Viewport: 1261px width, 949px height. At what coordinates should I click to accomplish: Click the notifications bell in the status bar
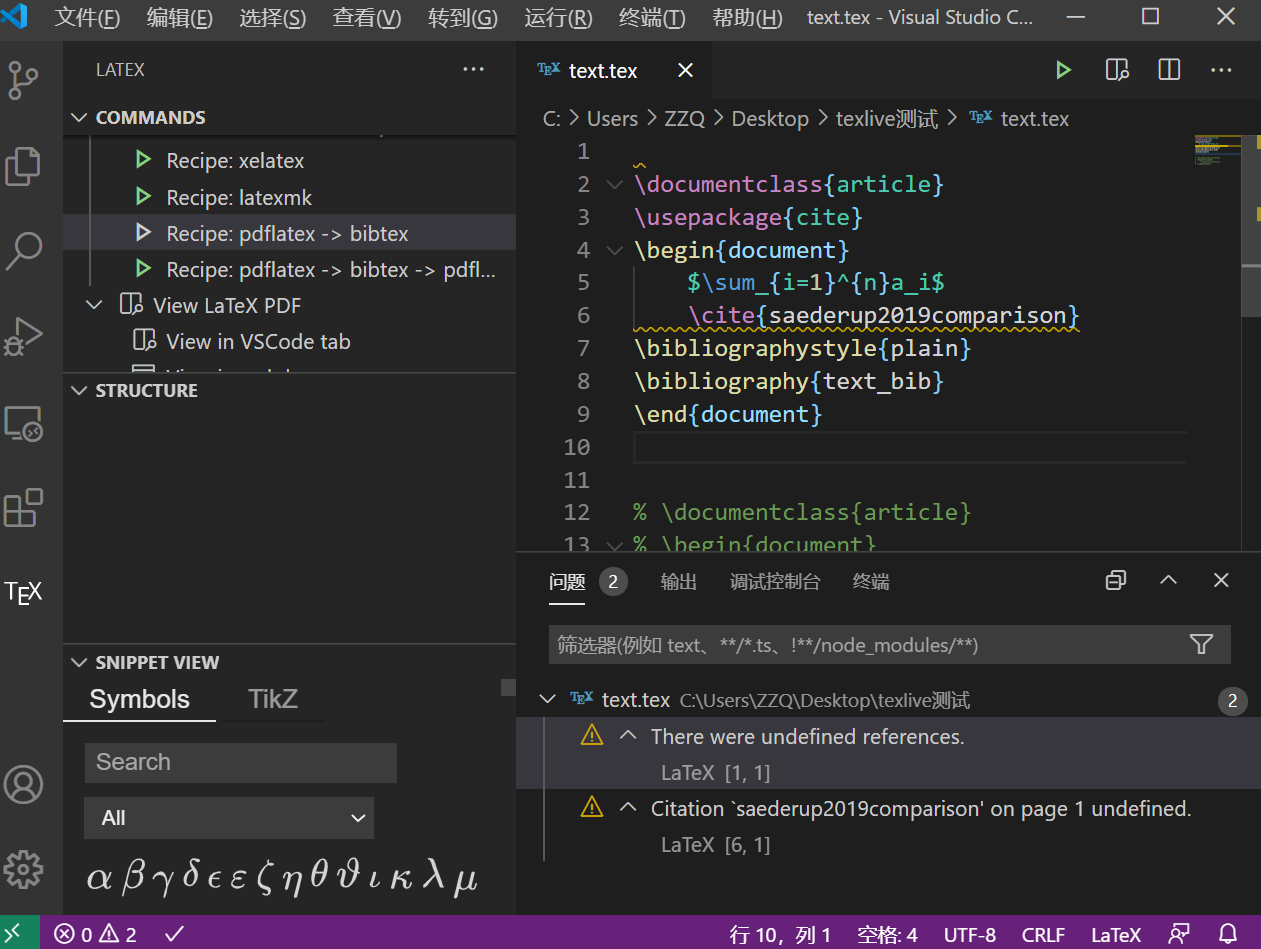tap(1227, 933)
